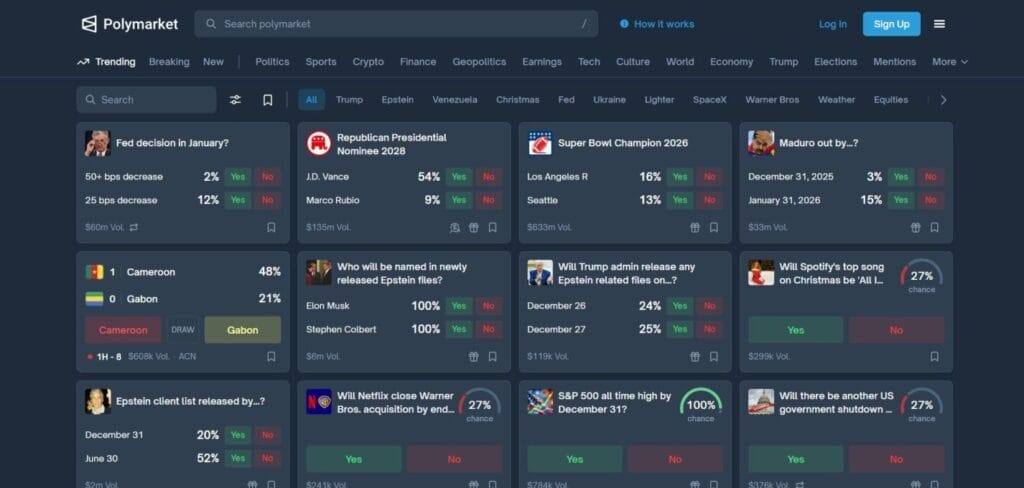Screen dimensions: 1024x488
Task: Open the filter settings sliders icon
Action: coord(235,100)
